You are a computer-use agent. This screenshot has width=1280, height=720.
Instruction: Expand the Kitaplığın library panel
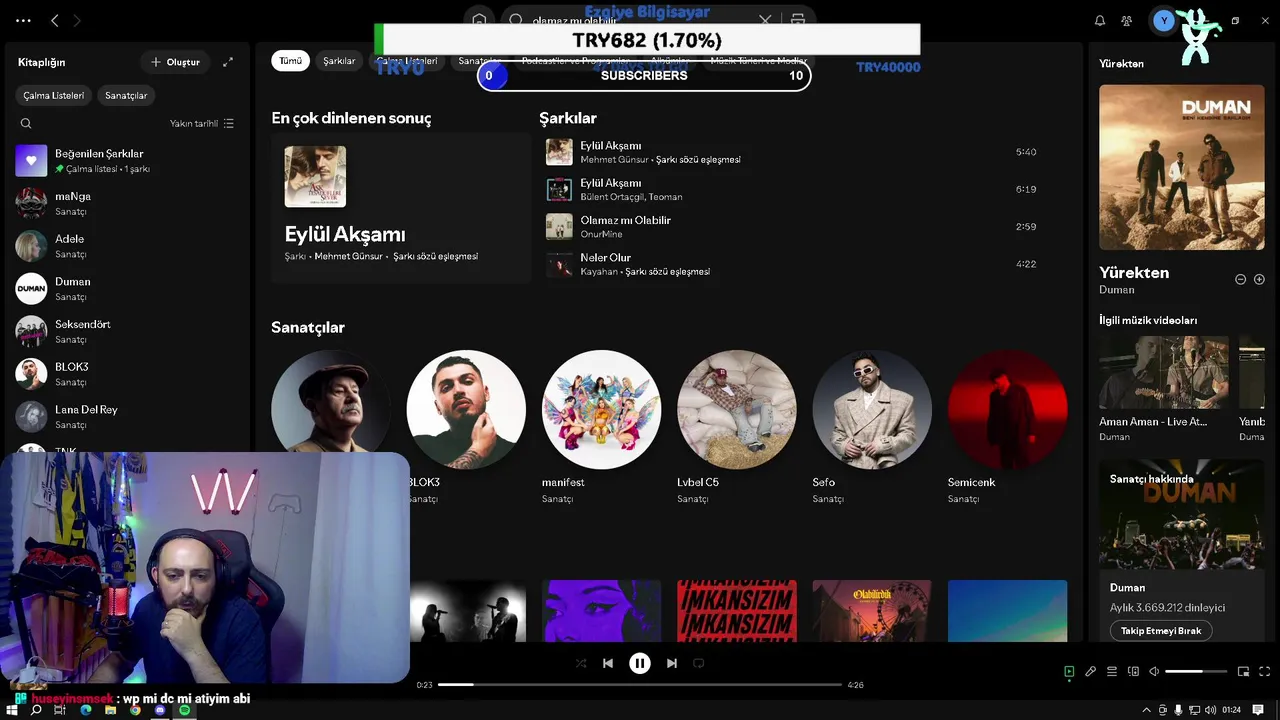[228, 62]
